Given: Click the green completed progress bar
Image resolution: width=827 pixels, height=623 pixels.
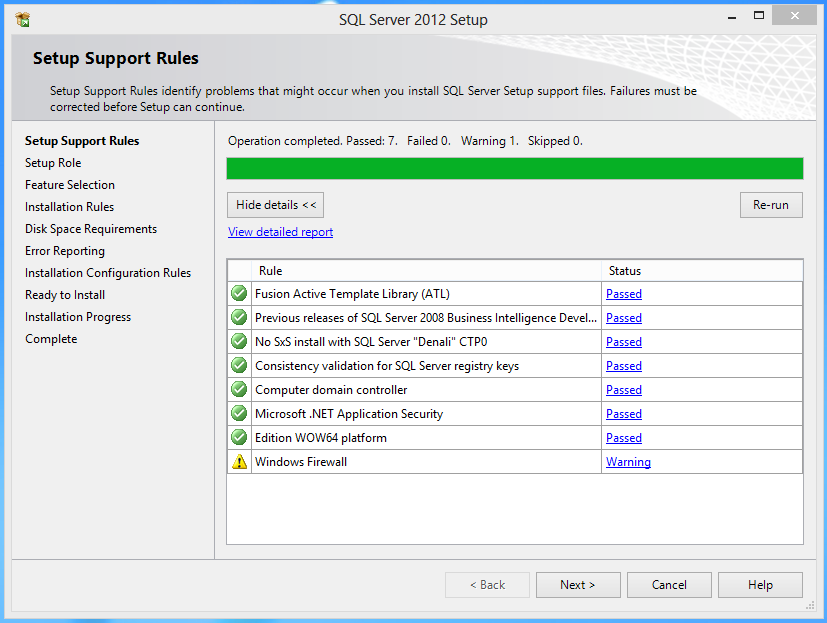Looking at the screenshot, I should pyautogui.click(x=515, y=168).
